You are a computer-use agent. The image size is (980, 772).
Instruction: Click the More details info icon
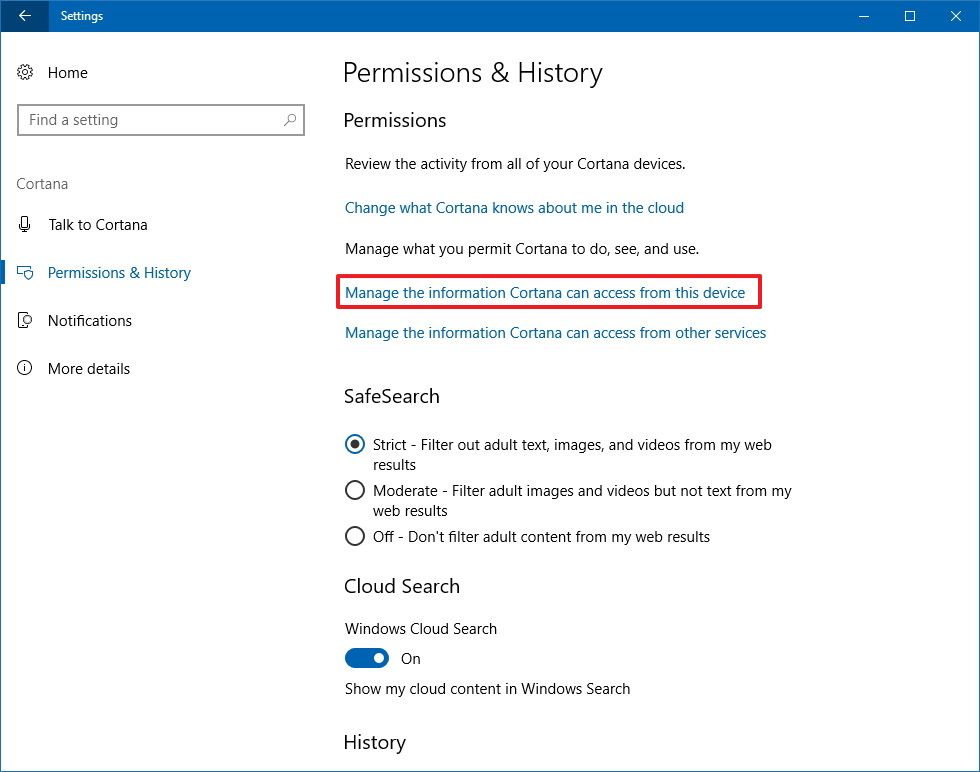25,368
